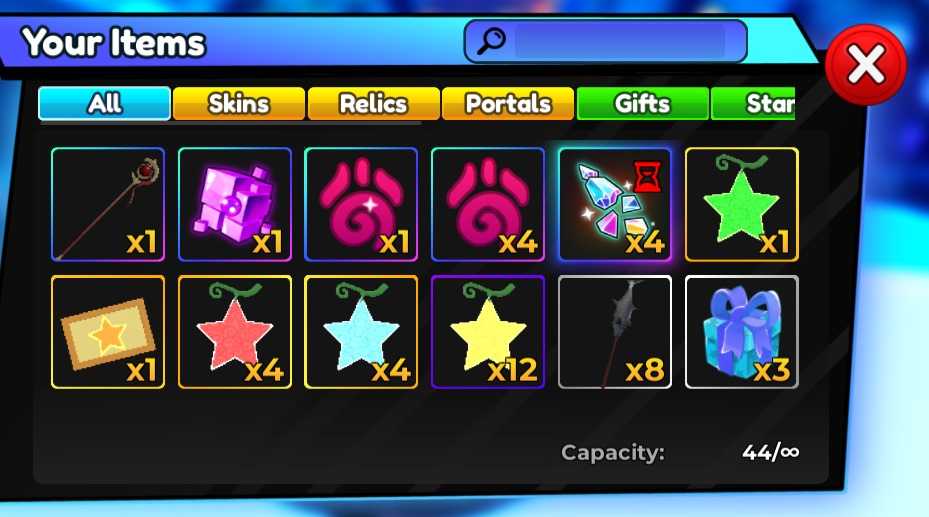Select the crystal shards item with hourglass
This screenshot has width=929, height=517.
(x=614, y=204)
